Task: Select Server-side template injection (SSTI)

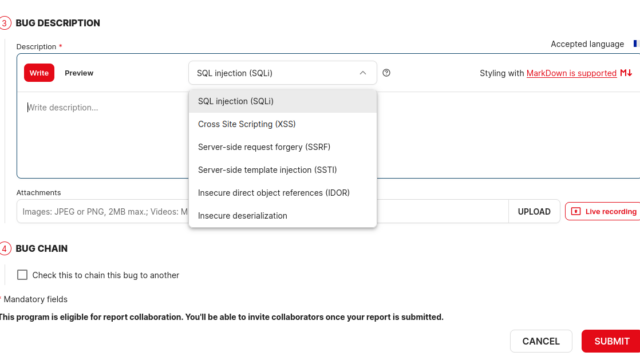Action: point(282,170)
